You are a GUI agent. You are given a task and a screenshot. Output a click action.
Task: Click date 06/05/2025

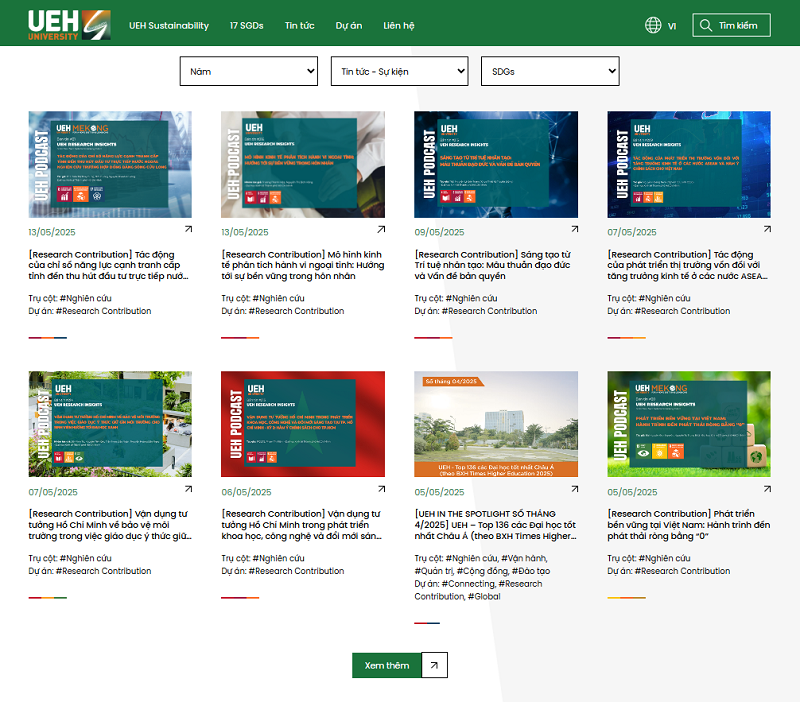[x=246, y=492]
